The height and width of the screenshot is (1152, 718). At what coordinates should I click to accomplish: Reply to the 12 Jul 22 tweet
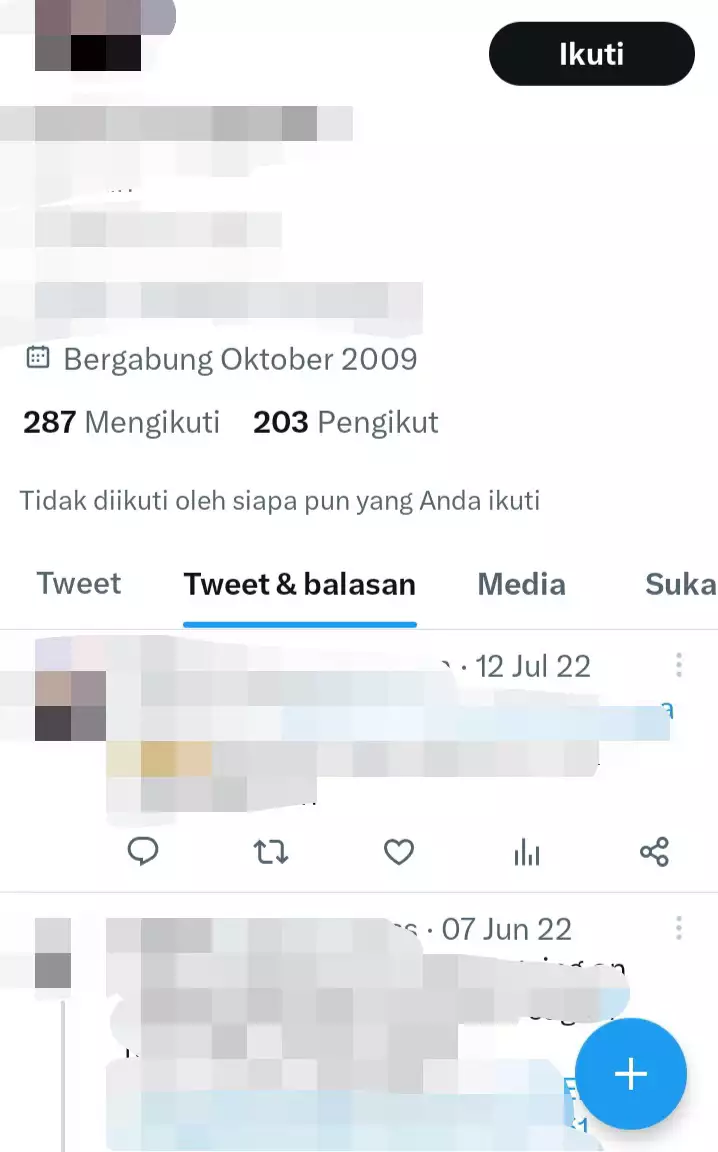click(x=143, y=852)
